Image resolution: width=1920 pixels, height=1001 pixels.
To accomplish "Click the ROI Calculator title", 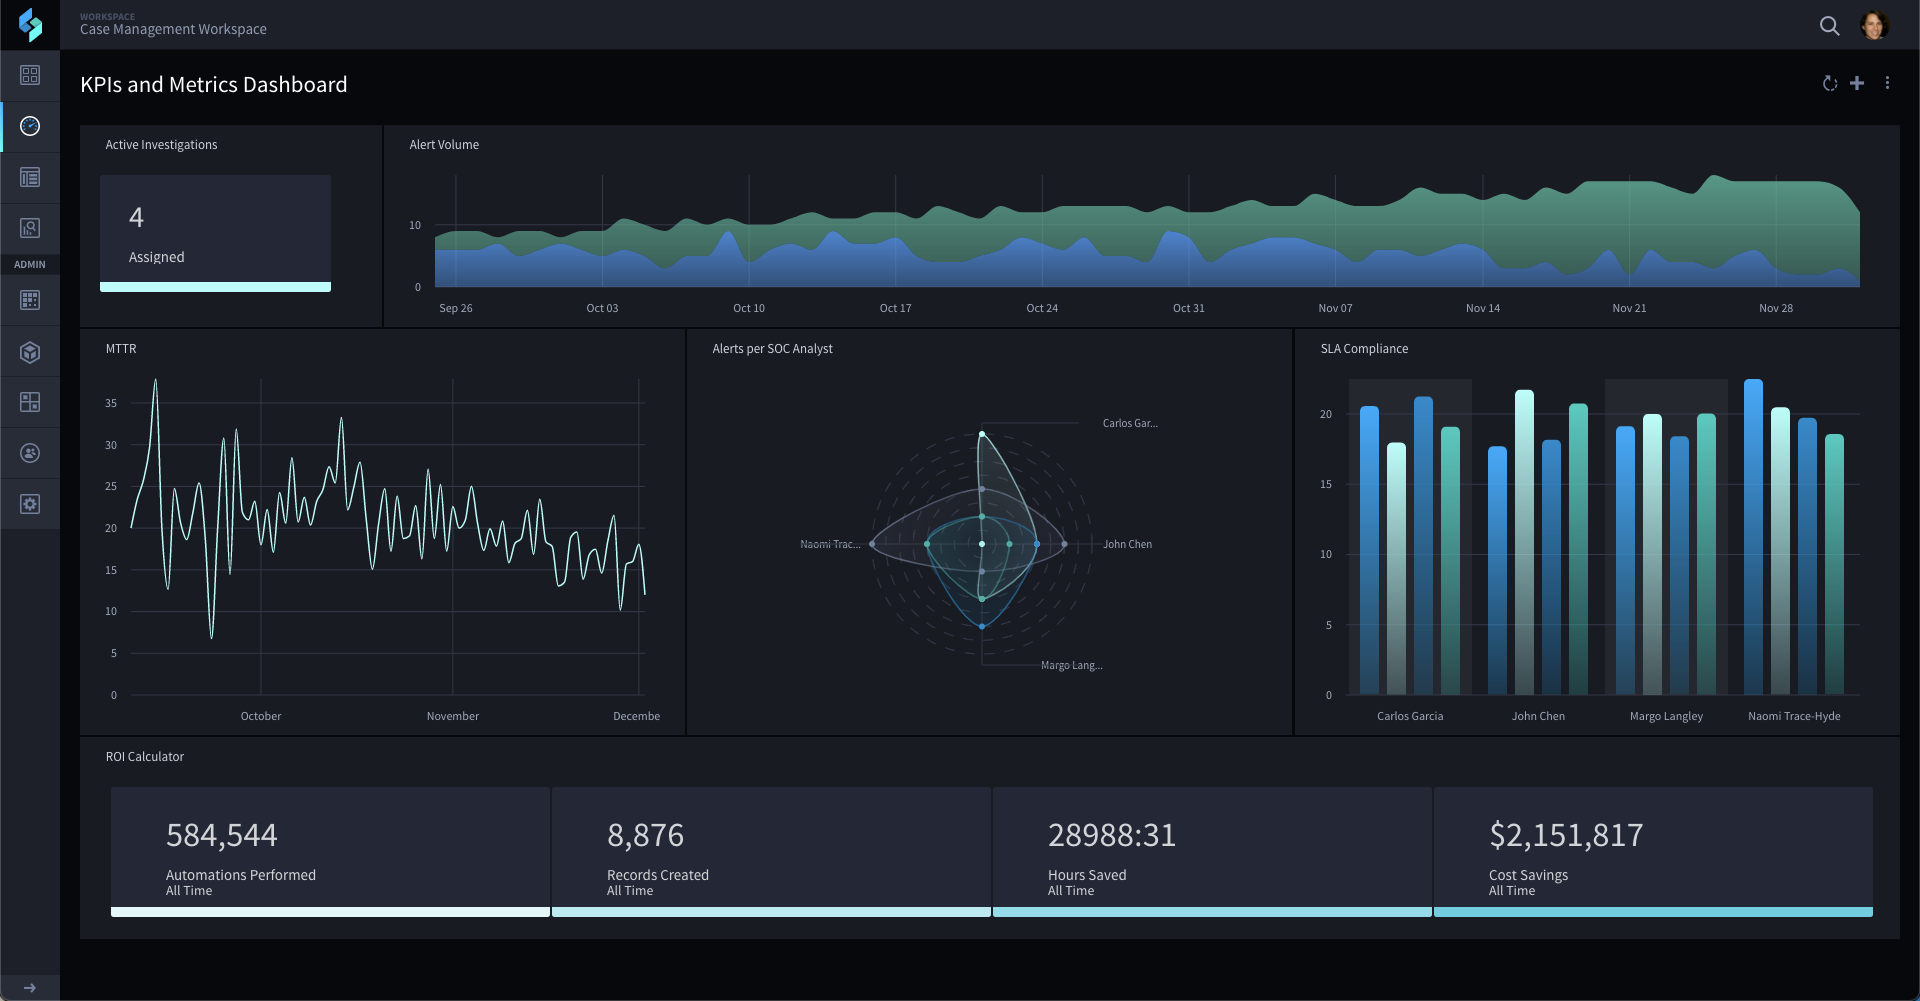I will pos(145,757).
